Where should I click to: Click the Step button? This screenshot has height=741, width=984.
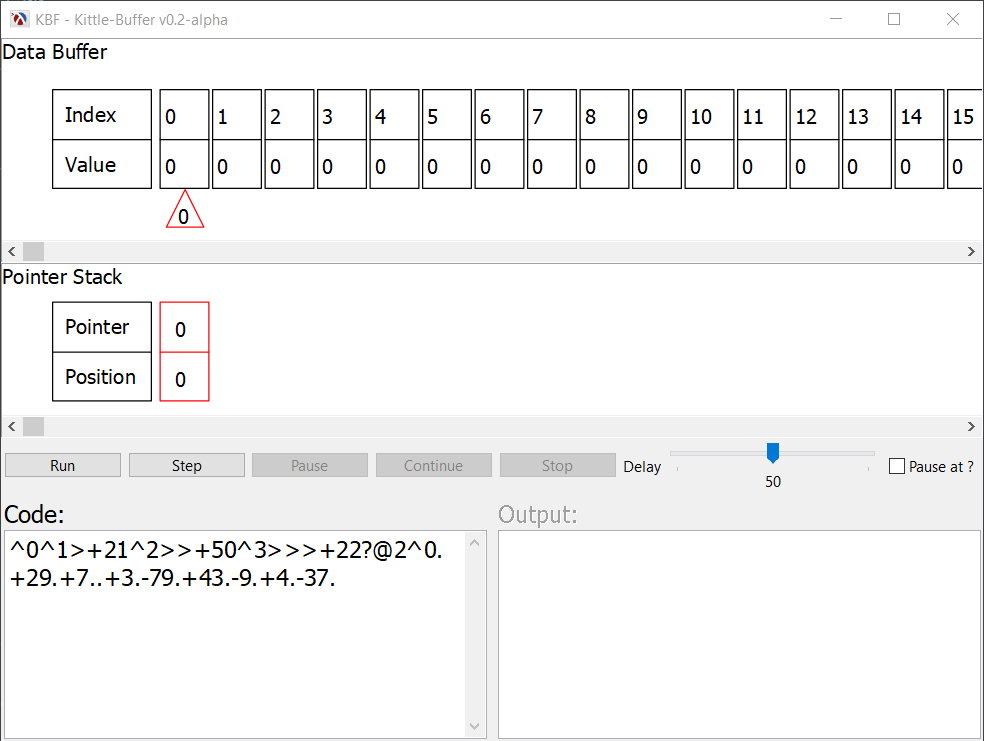click(187, 466)
